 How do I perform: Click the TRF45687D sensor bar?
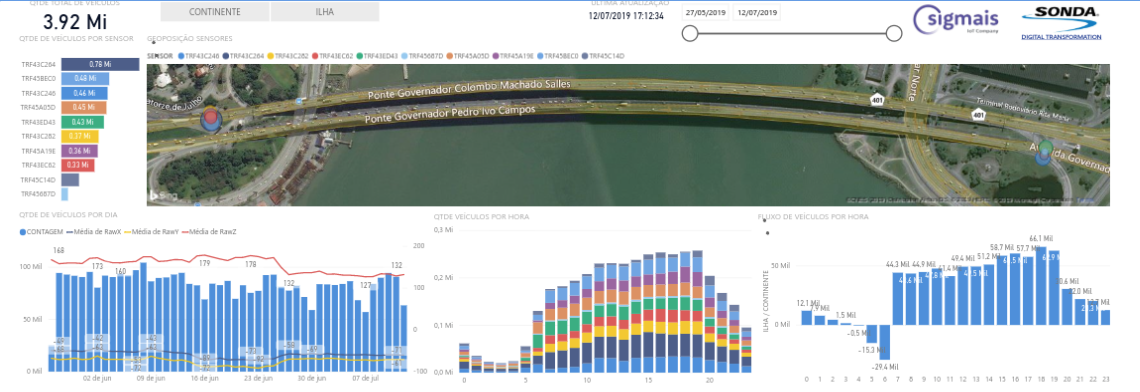[x=65, y=194]
